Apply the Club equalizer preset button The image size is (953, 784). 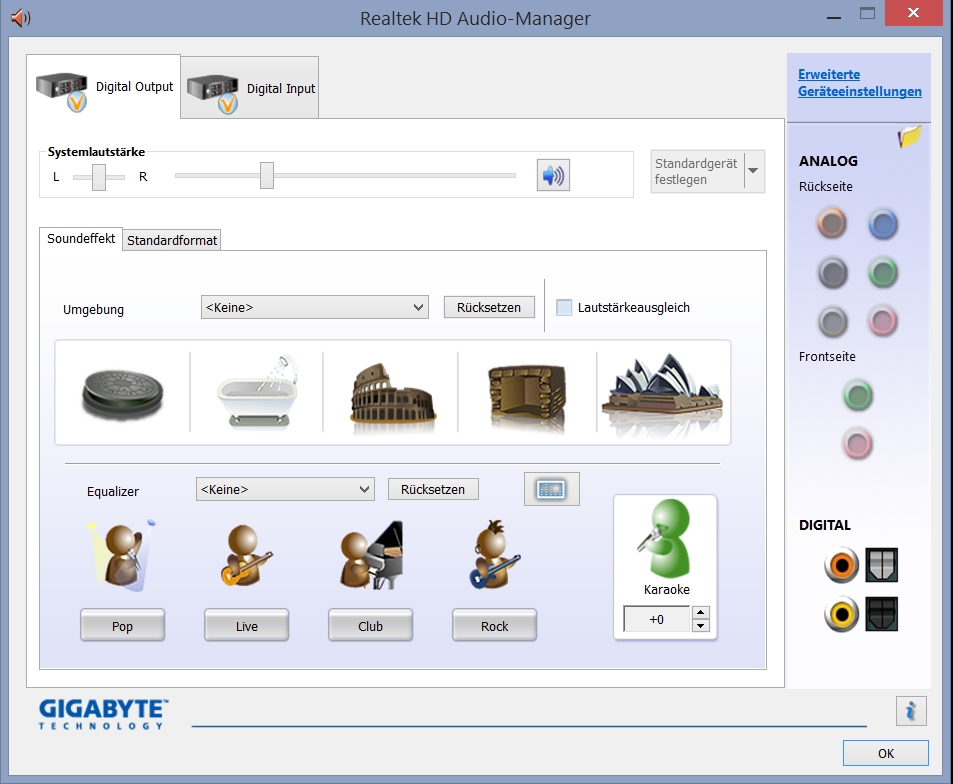[370, 626]
